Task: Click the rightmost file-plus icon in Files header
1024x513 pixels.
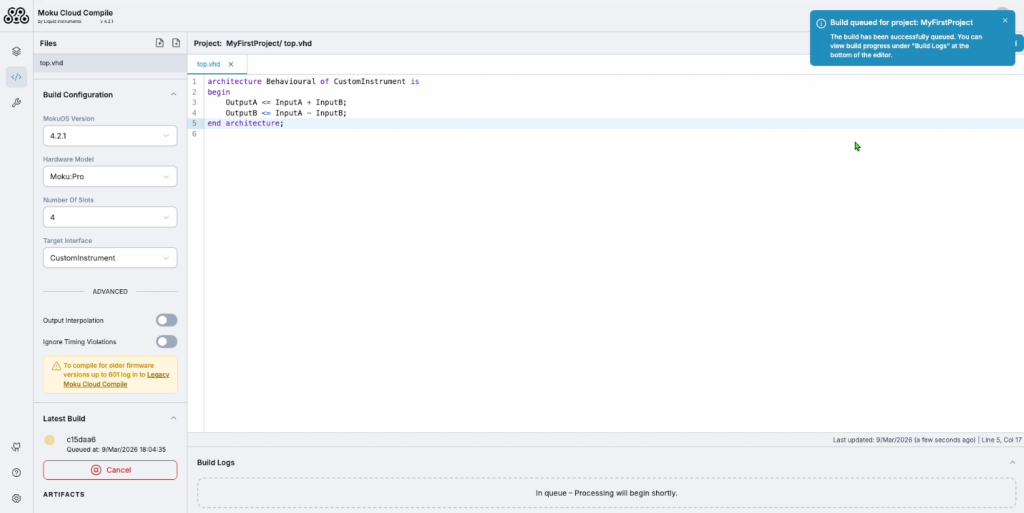Action: (x=176, y=43)
